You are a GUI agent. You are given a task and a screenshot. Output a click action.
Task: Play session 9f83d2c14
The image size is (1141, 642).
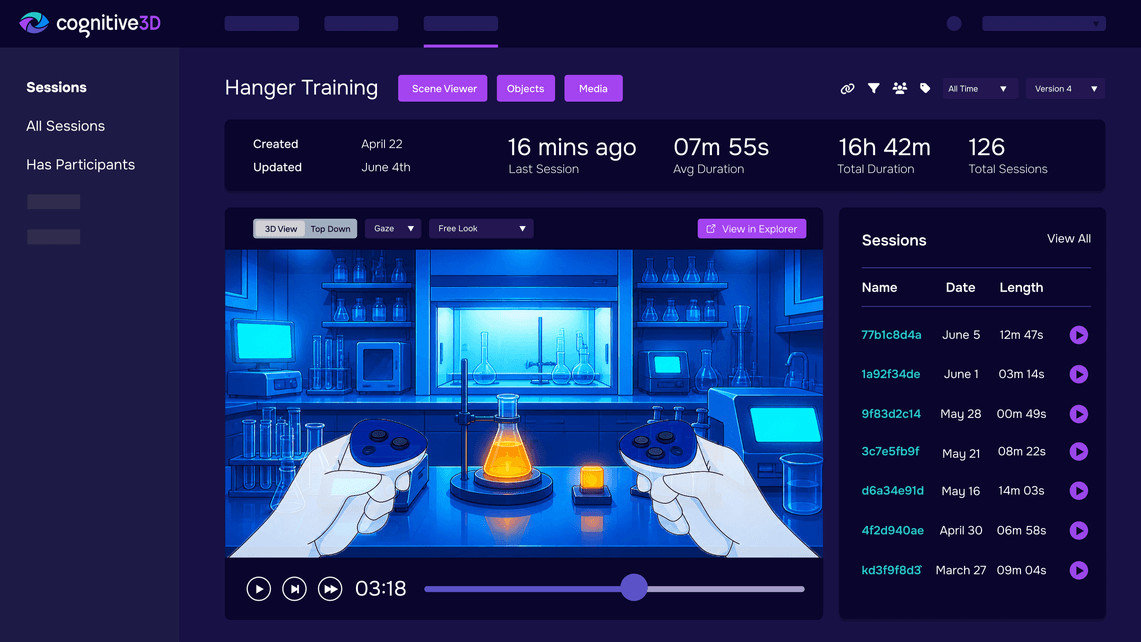coord(1078,413)
